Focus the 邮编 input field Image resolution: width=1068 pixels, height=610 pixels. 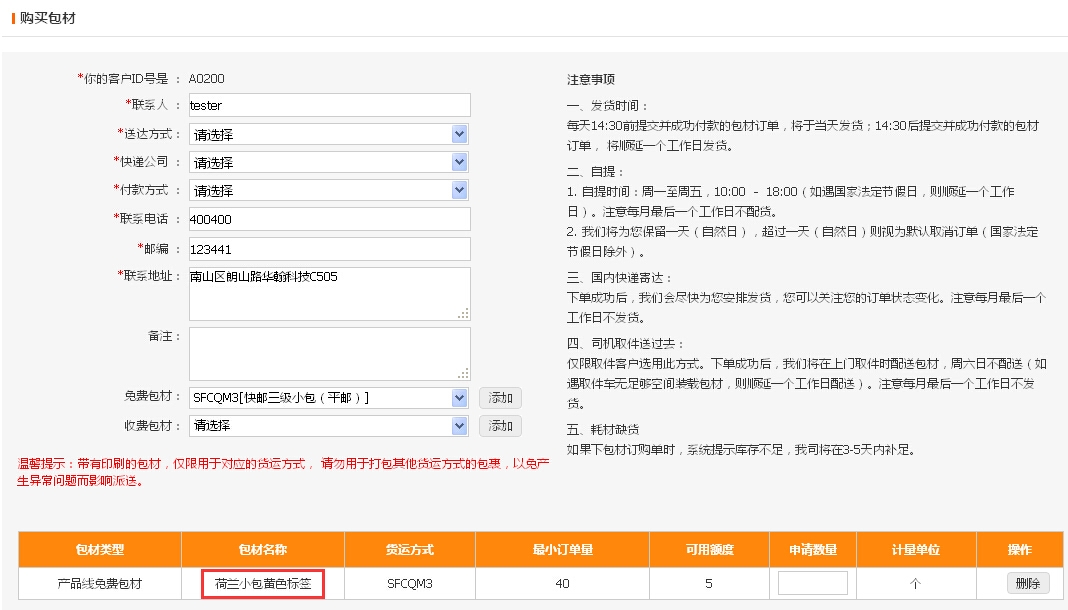[x=329, y=248]
